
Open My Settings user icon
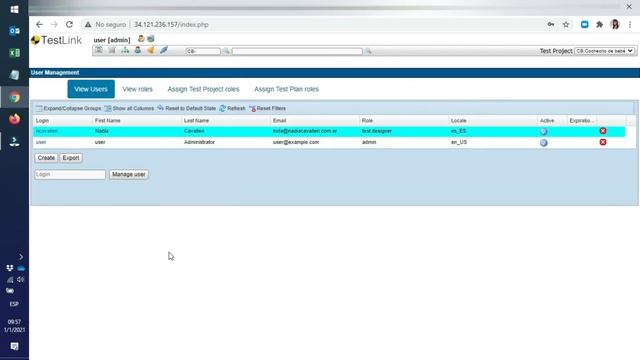[x=141, y=39]
